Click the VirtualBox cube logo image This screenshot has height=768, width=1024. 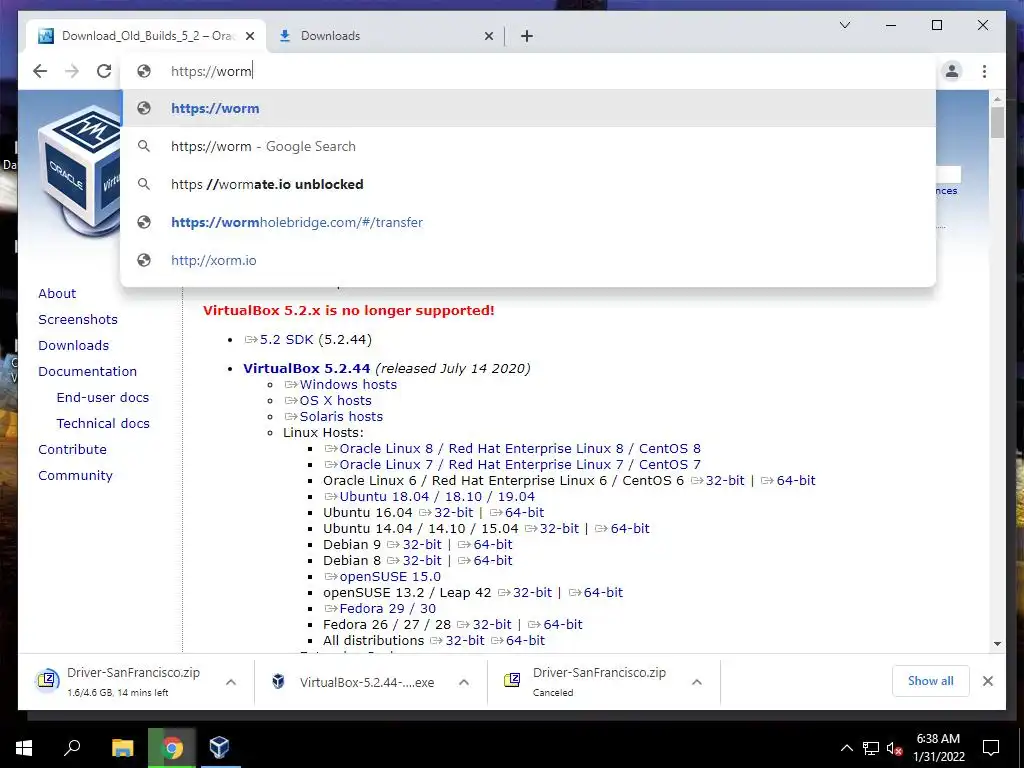[x=79, y=171]
